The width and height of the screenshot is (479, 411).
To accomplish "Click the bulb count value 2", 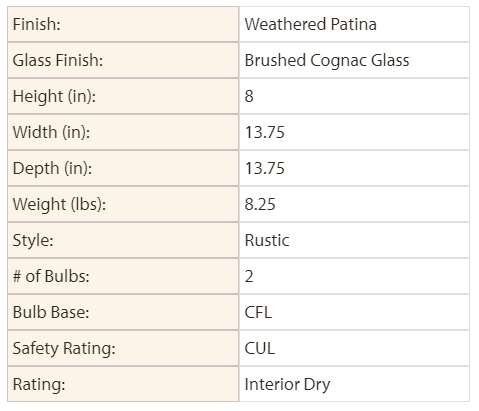I will tap(249, 276).
